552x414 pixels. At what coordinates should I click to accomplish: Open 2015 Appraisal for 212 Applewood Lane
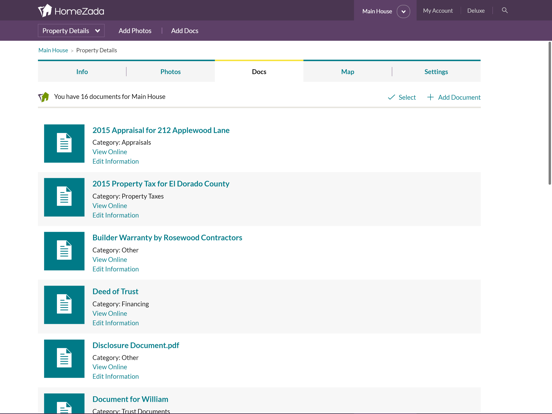tap(161, 130)
